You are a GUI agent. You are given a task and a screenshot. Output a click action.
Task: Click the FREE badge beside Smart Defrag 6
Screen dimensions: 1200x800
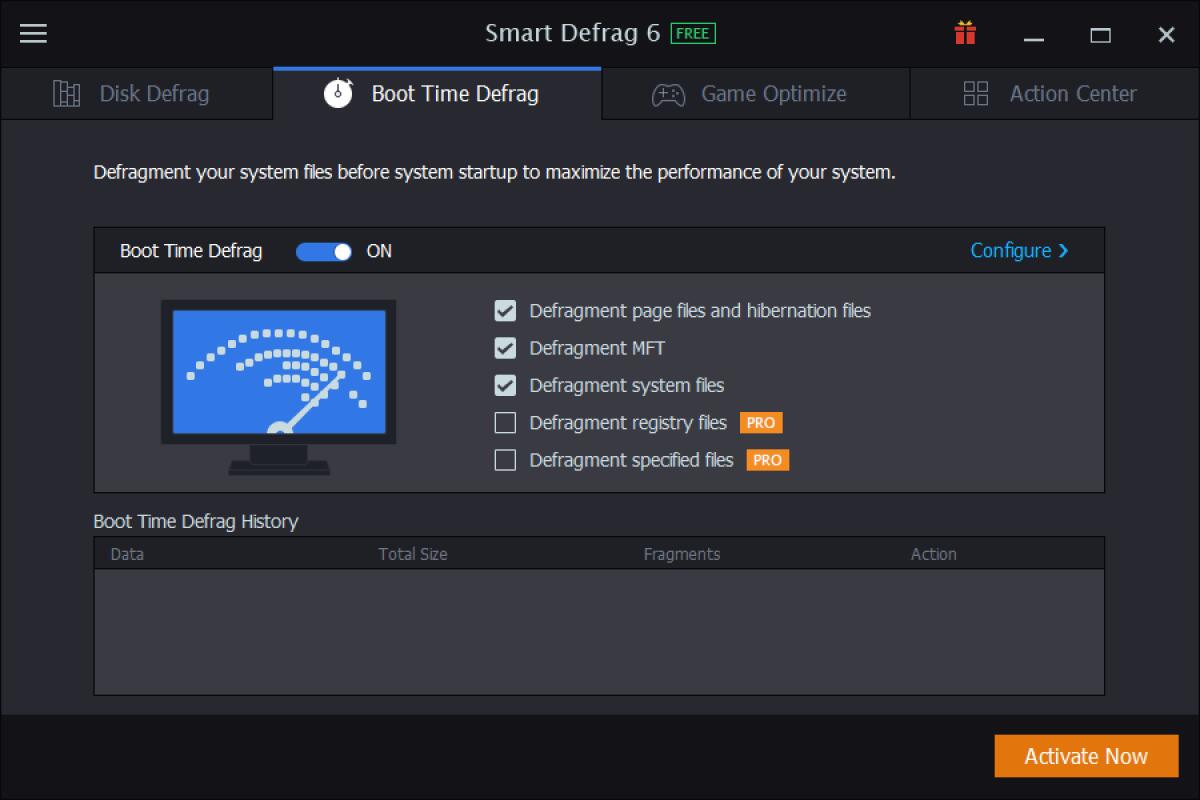pyautogui.click(x=695, y=32)
